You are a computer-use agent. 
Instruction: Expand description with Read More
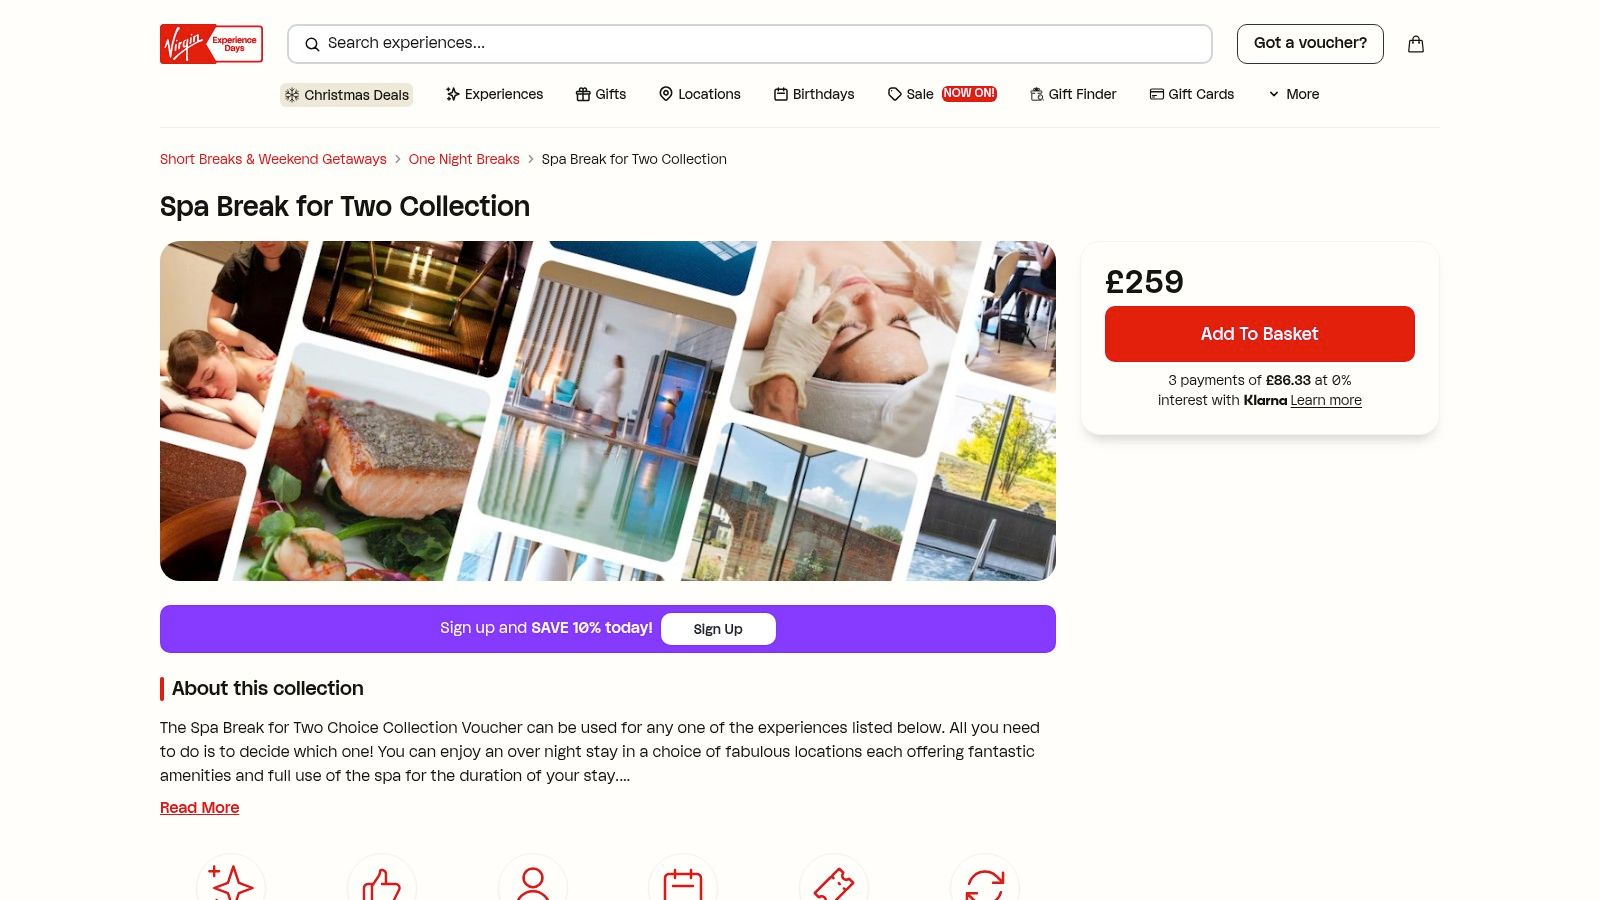pyautogui.click(x=200, y=808)
